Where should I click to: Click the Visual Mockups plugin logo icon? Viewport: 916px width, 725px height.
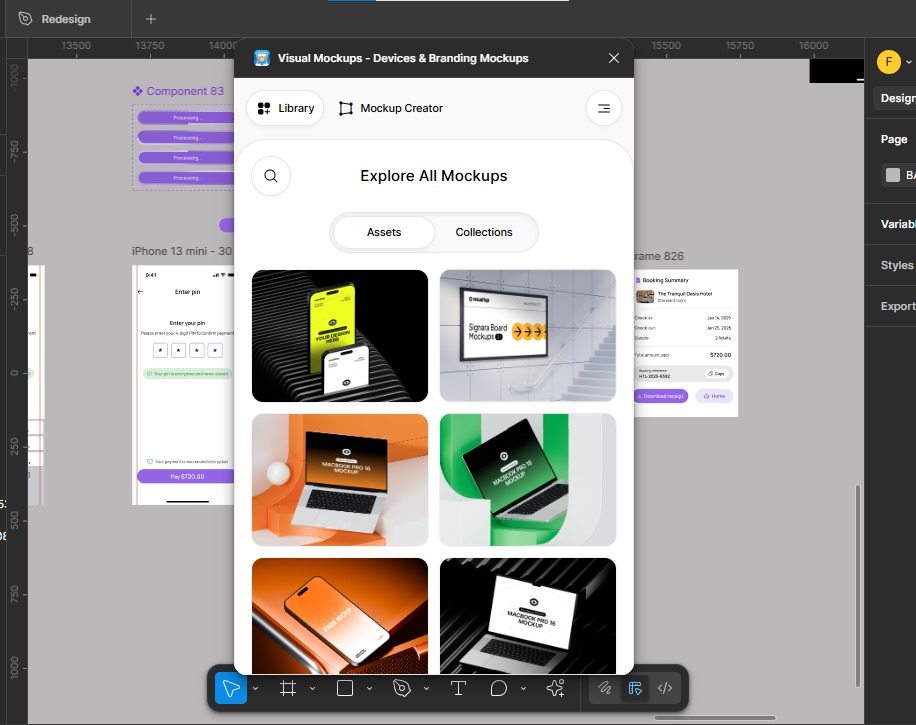[262, 58]
